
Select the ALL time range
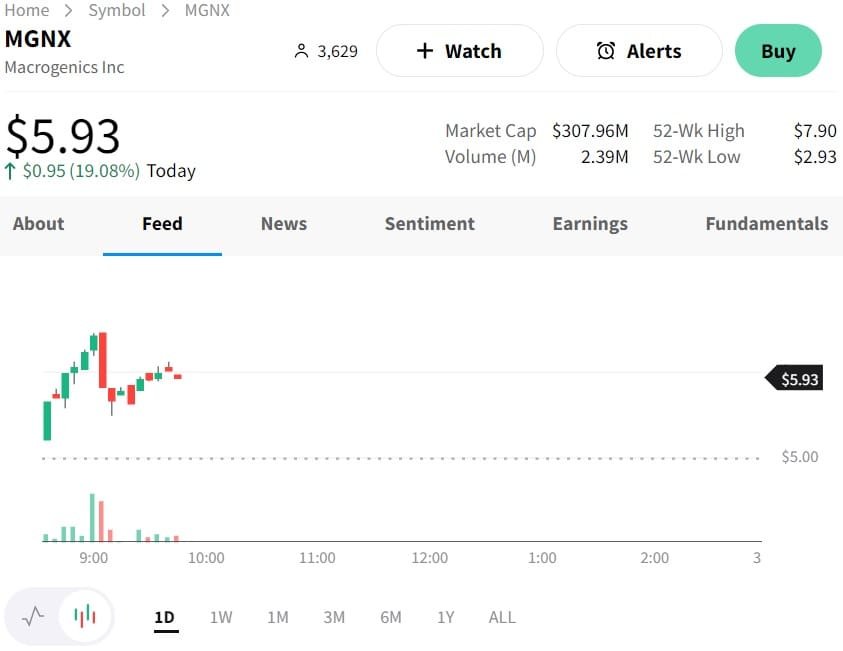[502, 617]
